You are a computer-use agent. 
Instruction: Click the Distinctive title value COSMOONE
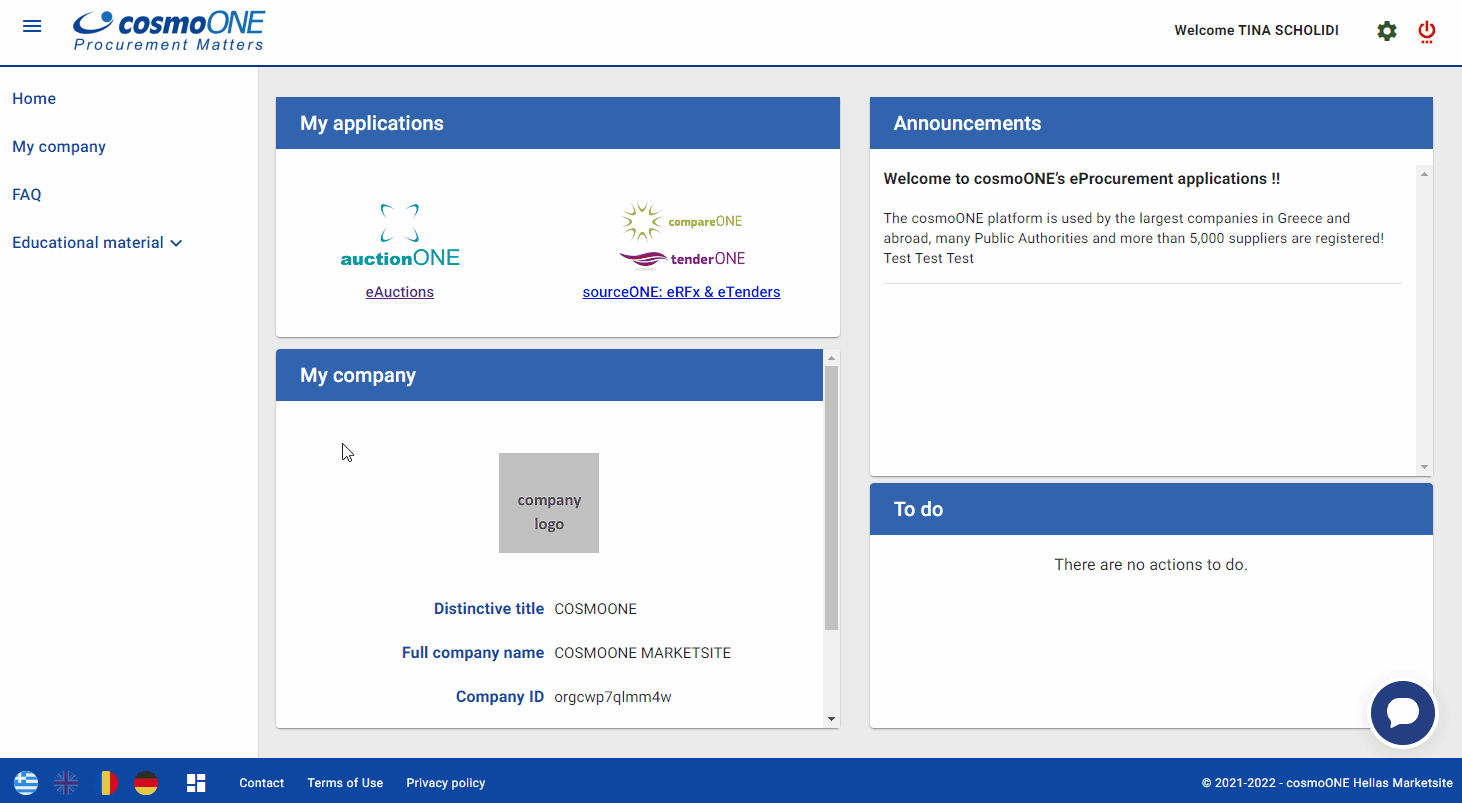596,609
